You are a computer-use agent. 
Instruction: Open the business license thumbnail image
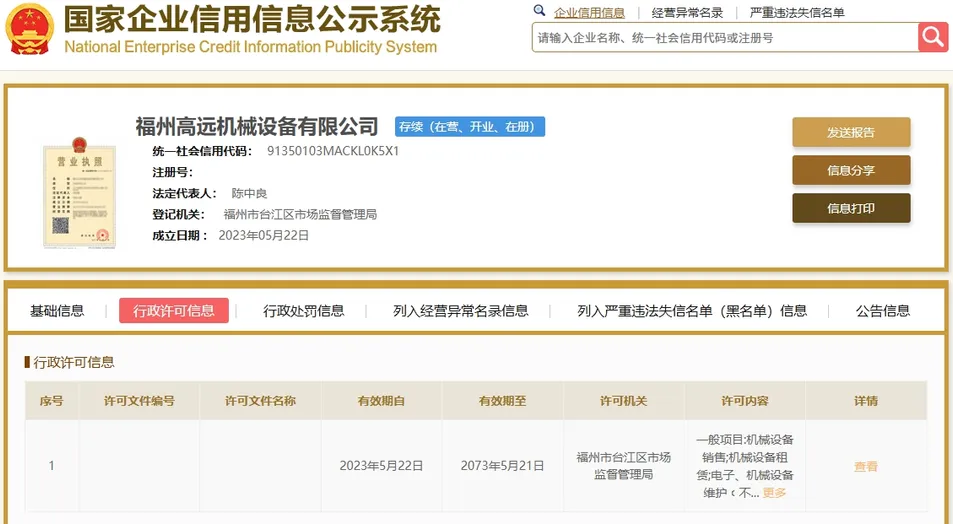click(79, 193)
